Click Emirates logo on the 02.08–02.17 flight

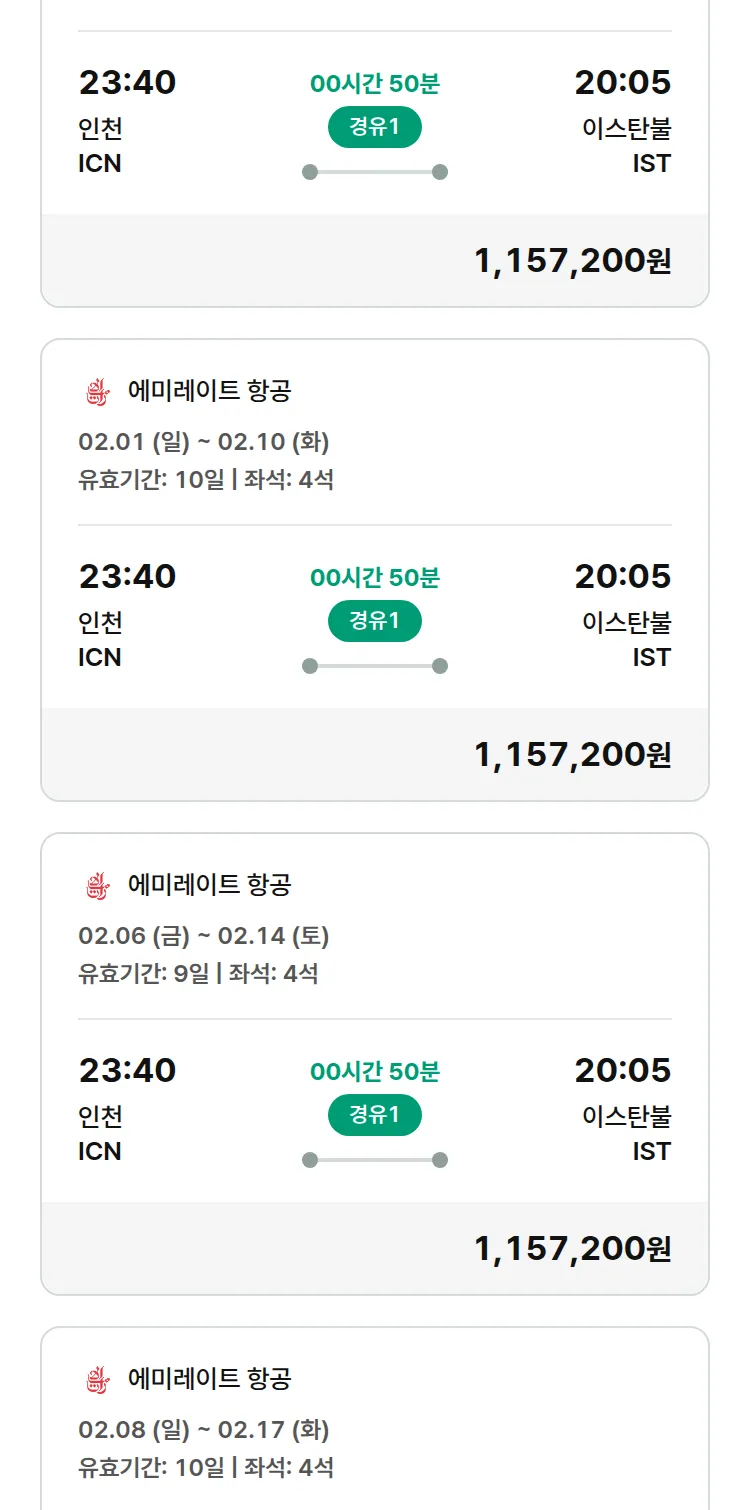click(95, 1380)
